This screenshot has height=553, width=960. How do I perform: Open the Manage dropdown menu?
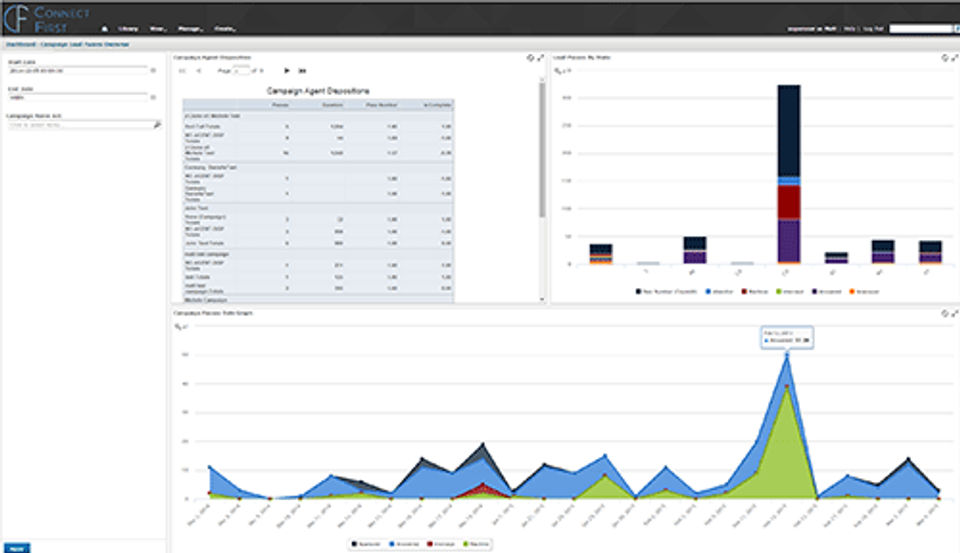(x=190, y=29)
